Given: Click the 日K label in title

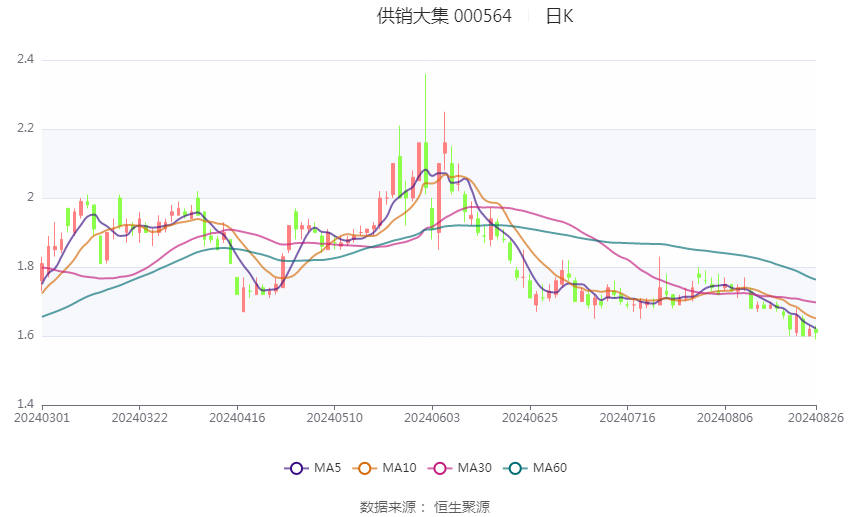Looking at the screenshot, I should pos(559,16).
